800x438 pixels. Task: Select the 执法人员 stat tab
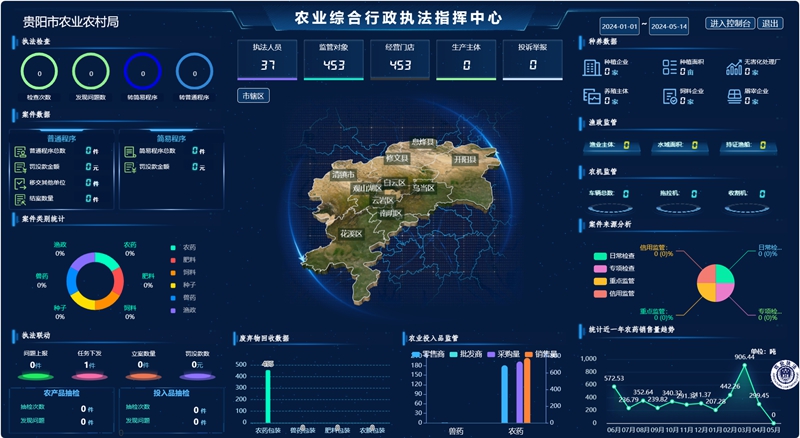(x=267, y=58)
